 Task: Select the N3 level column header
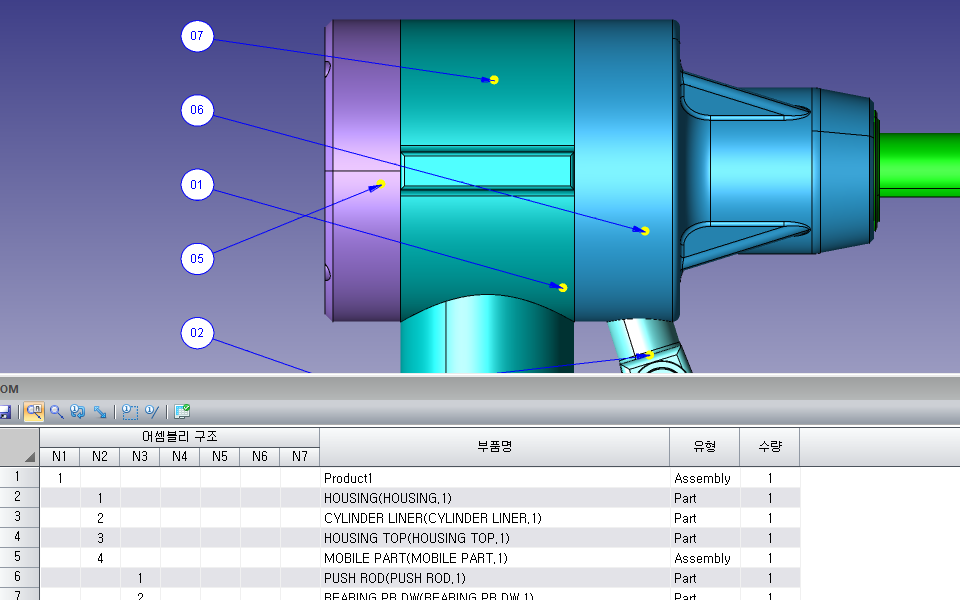[x=140, y=457]
